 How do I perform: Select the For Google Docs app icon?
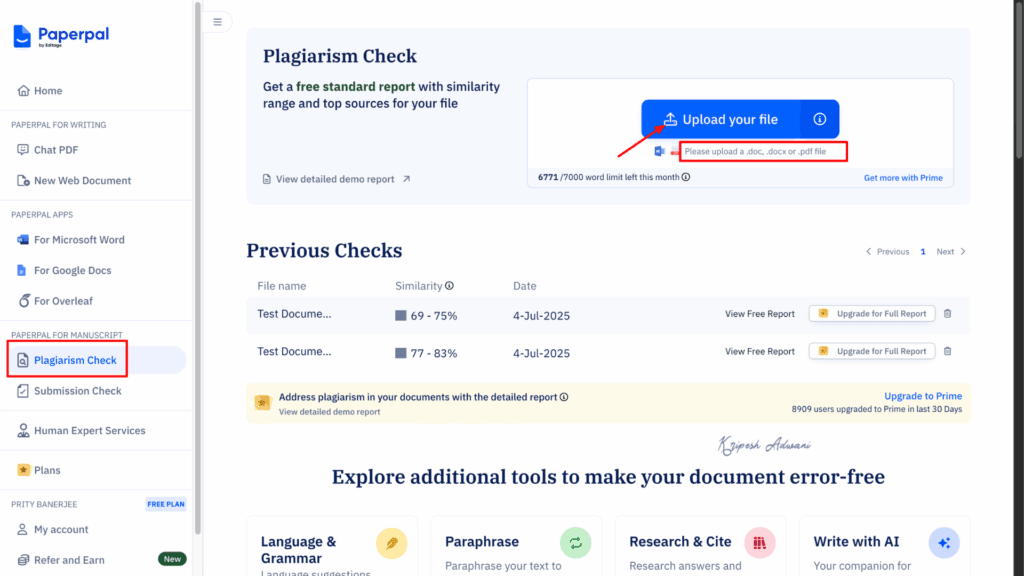(x=24, y=270)
